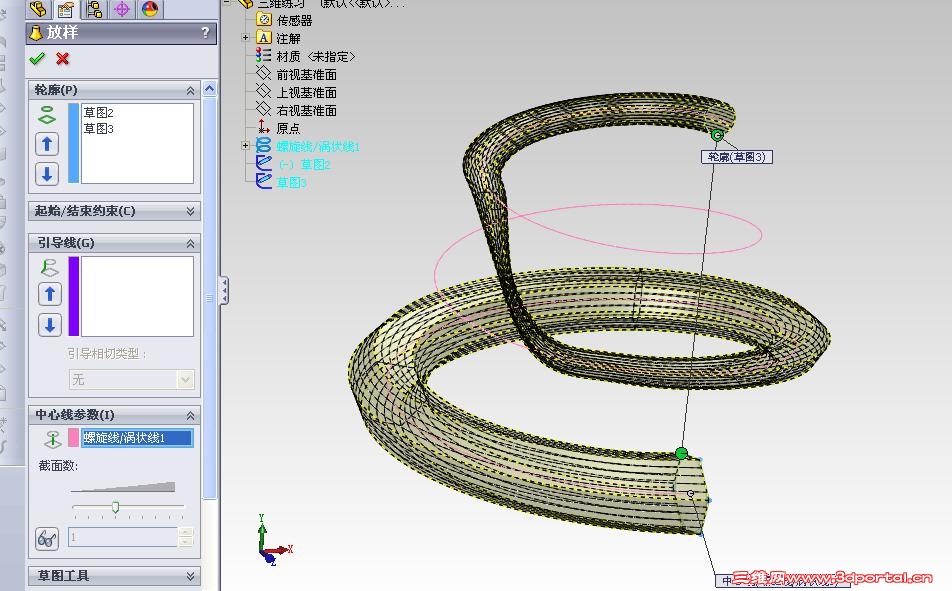Image resolution: width=952 pixels, height=591 pixels.
Task: Select 草图3 in the profiles list
Action: tap(98, 129)
